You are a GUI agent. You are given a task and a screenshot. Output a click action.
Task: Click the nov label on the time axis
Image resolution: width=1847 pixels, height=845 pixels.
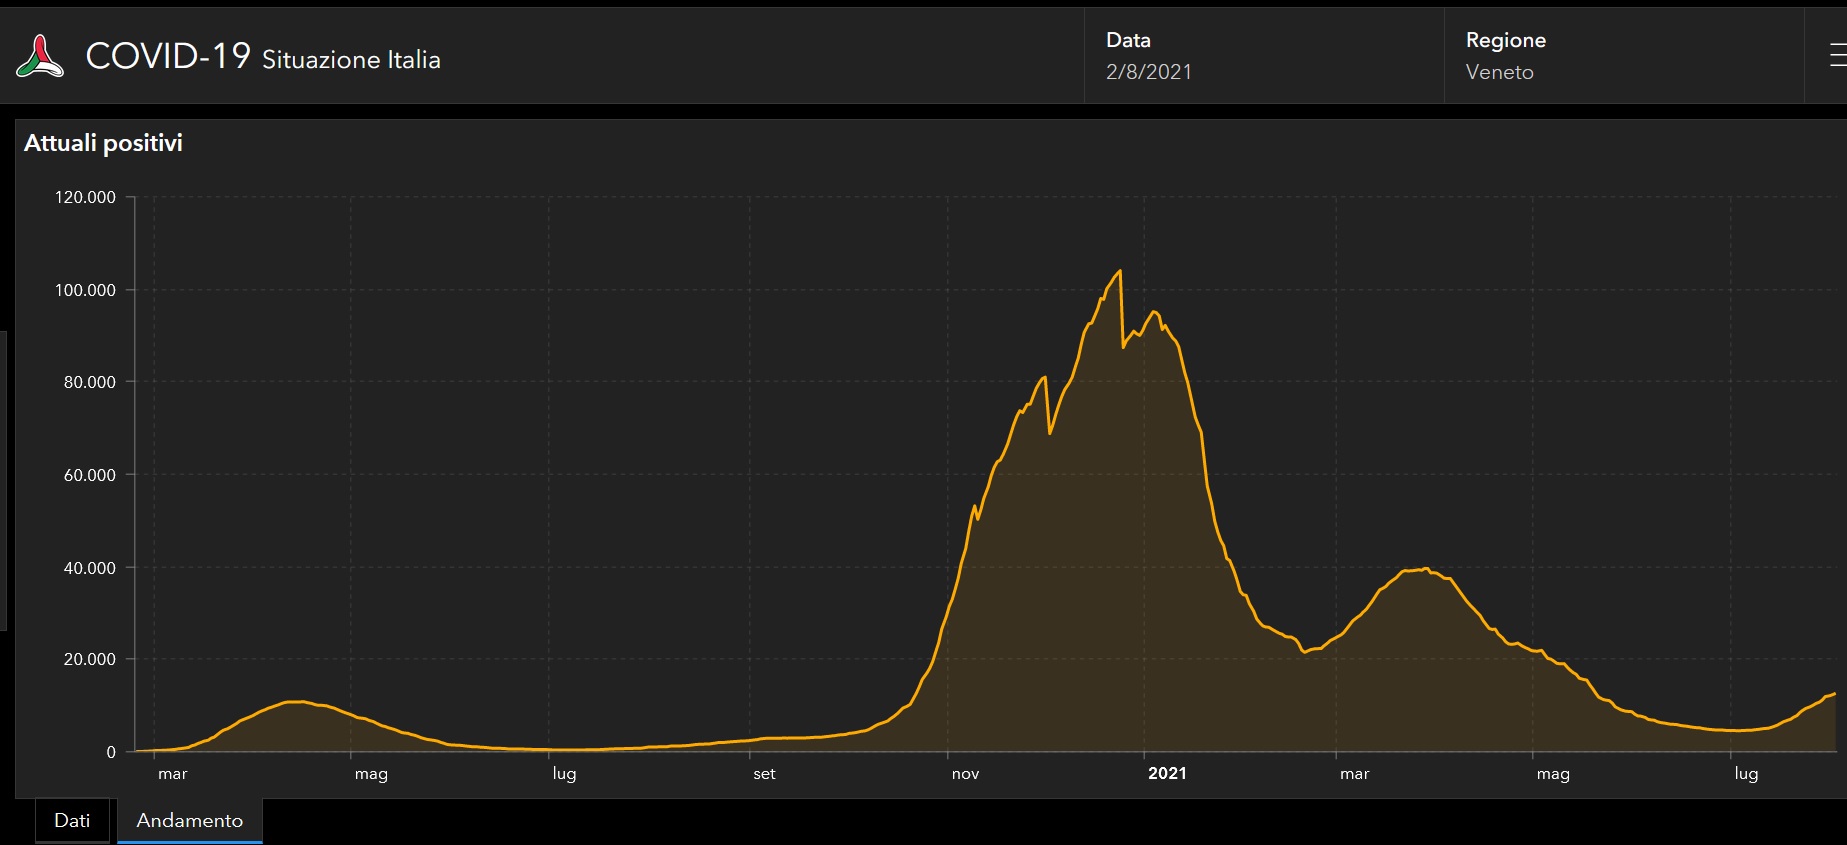point(965,774)
